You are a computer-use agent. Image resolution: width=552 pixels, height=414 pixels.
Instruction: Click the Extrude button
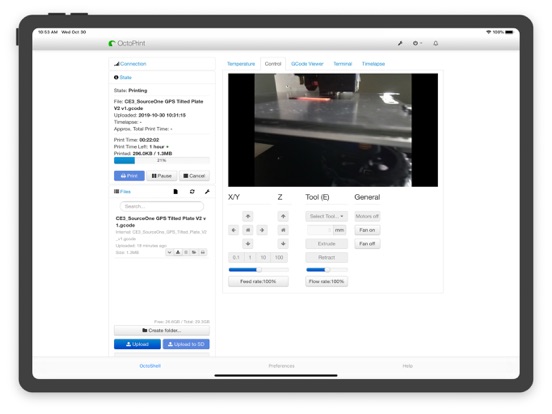tap(326, 244)
